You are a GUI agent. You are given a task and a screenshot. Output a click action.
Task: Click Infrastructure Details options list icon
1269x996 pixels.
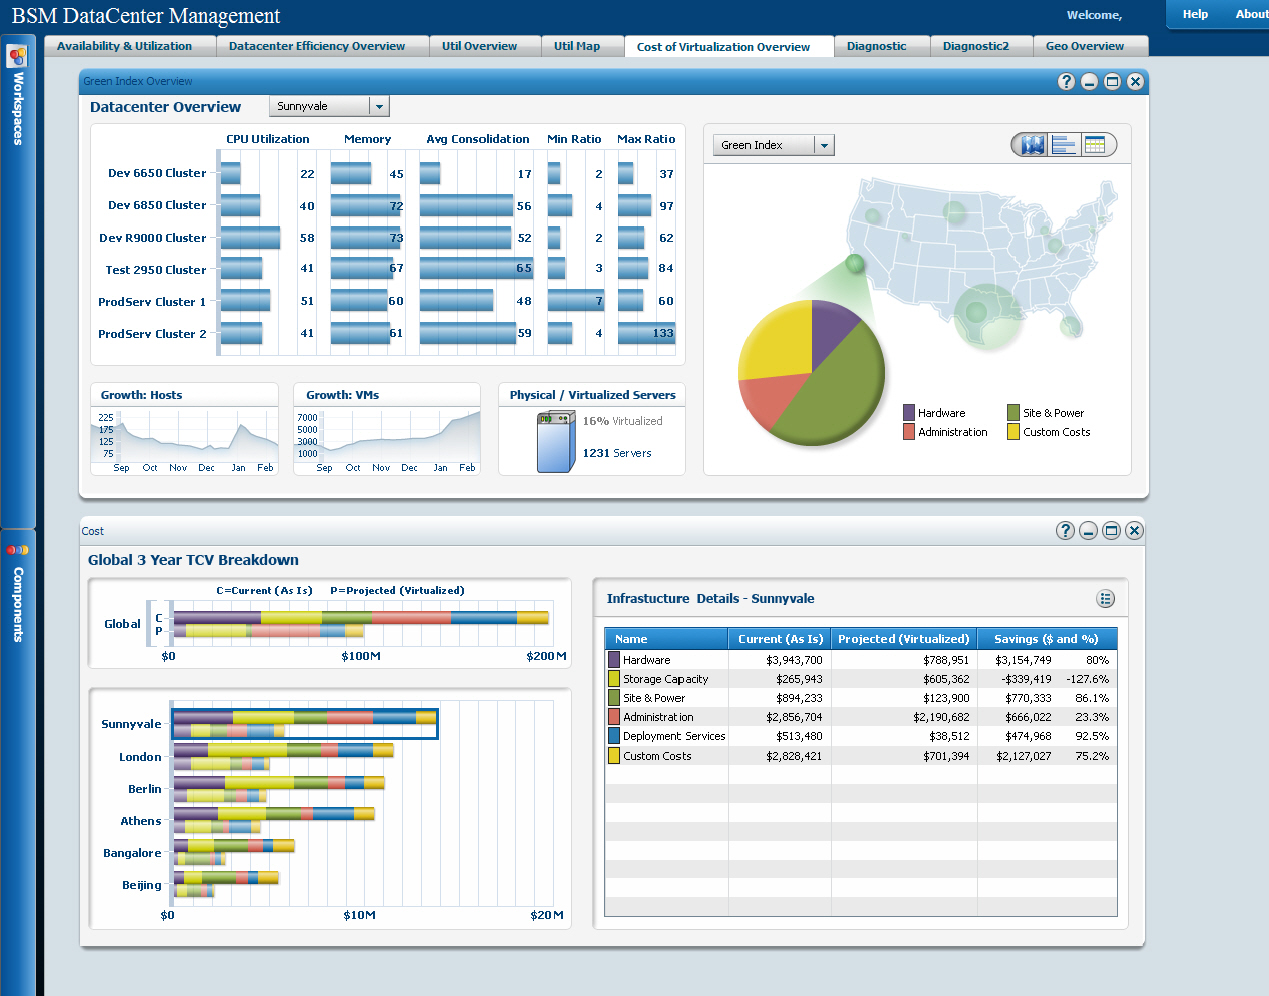(1105, 599)
